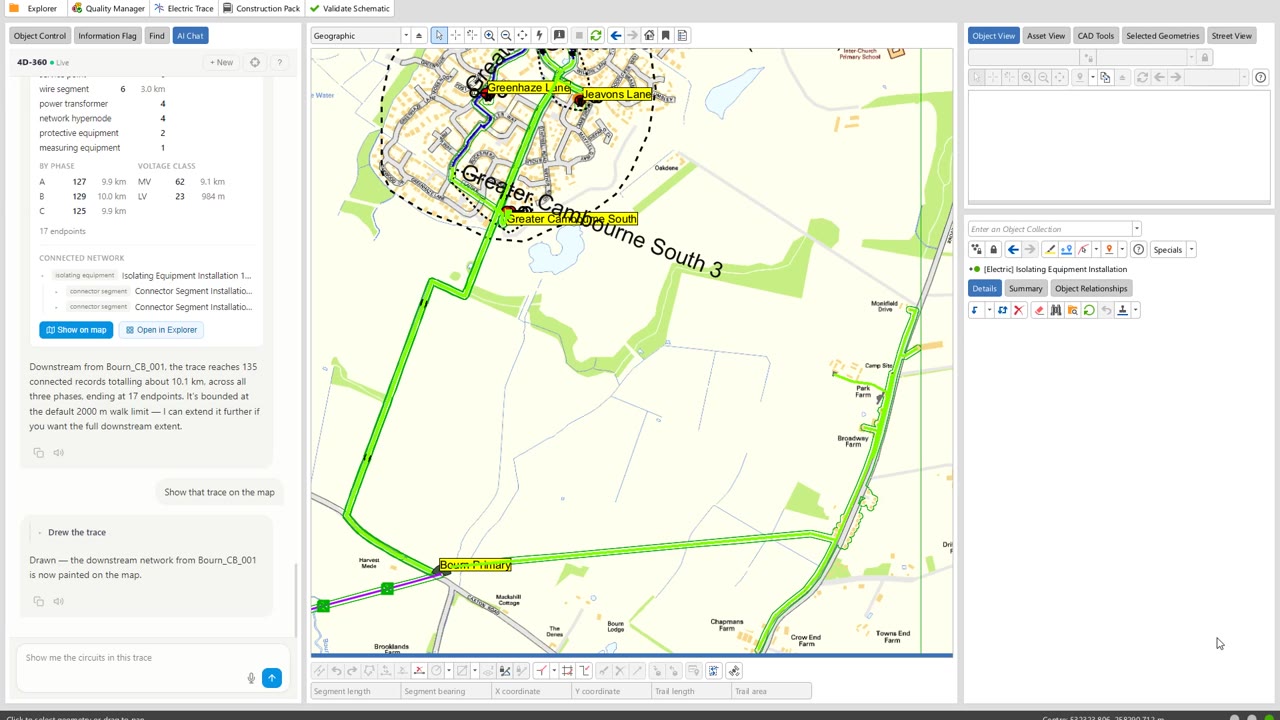Click the Isolating Equipment Installation connected network row
The image size is (1280, 720).
click(147, 275)
